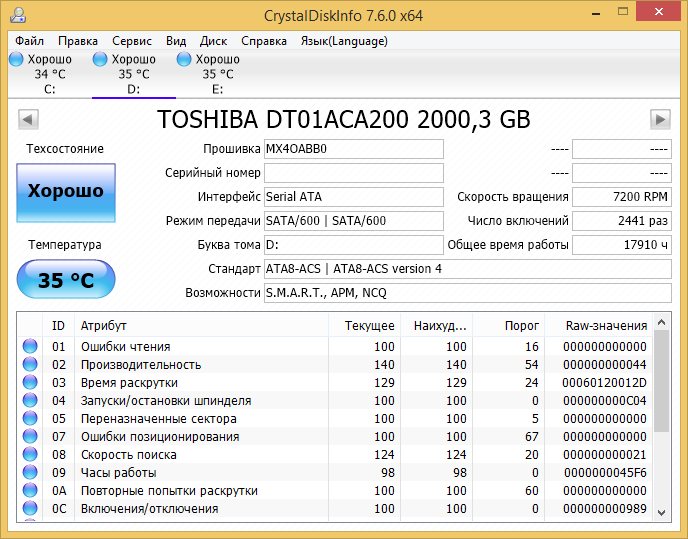
Task: Click status circle for attribute 01
Action: pos(30,346)
